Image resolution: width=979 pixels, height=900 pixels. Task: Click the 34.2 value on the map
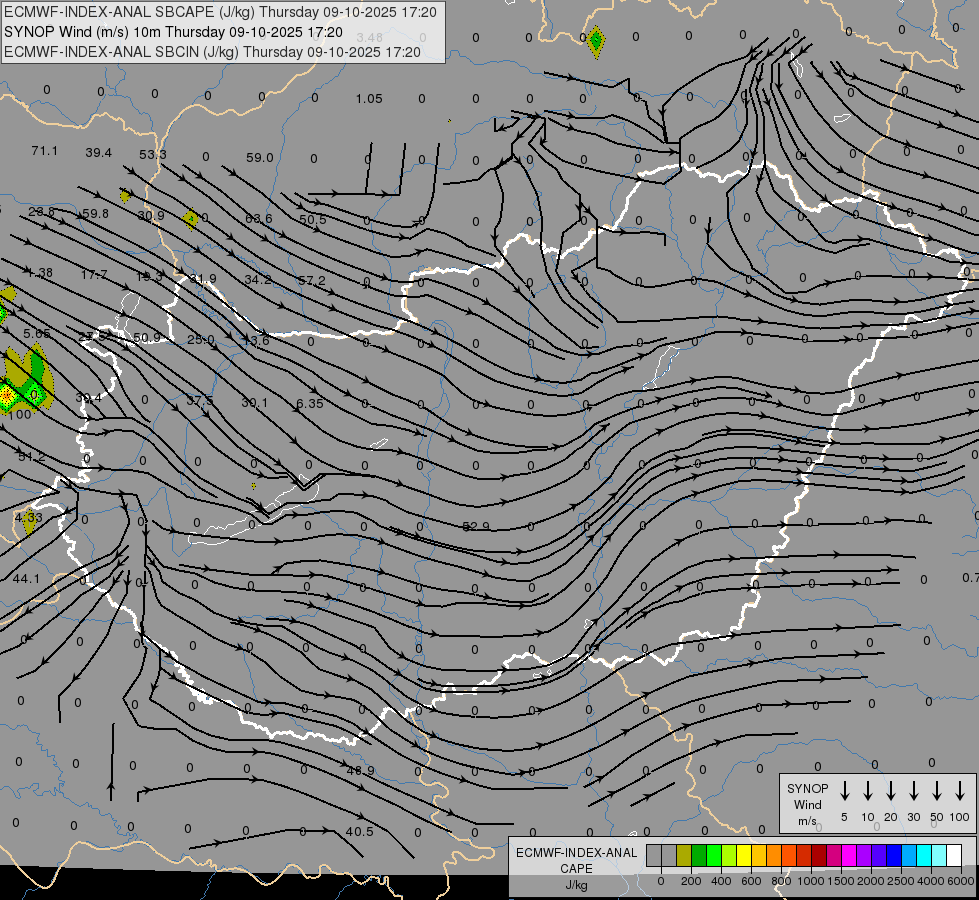point(258,279)
